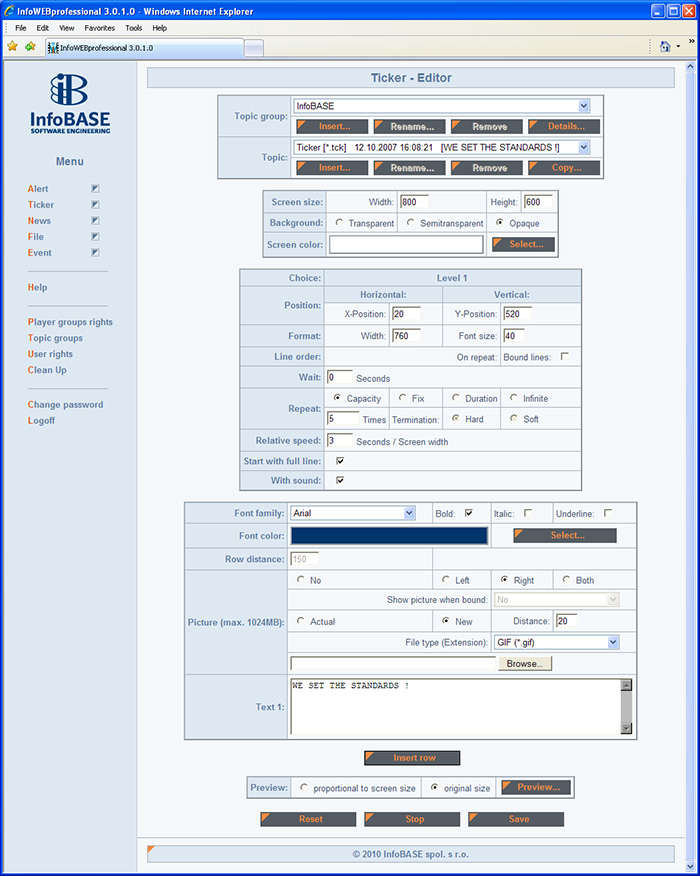Click the Alert menu arrow icon

click(x=96, y=189)
